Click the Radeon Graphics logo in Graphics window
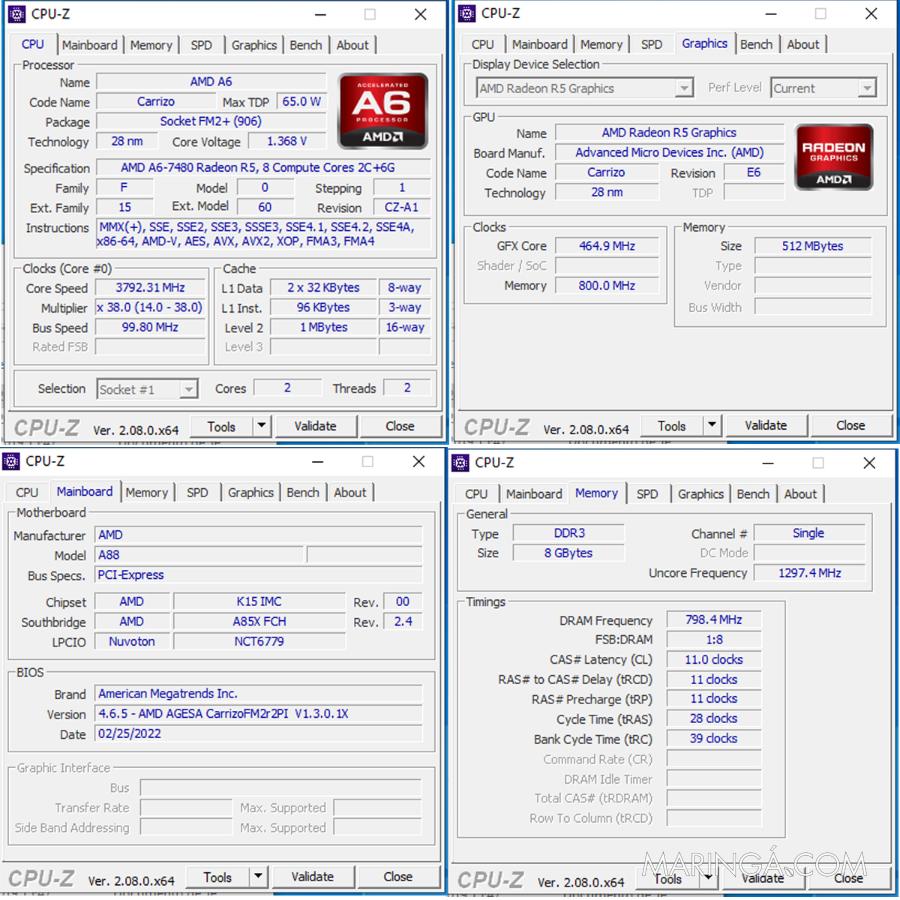 click(833, 157)
